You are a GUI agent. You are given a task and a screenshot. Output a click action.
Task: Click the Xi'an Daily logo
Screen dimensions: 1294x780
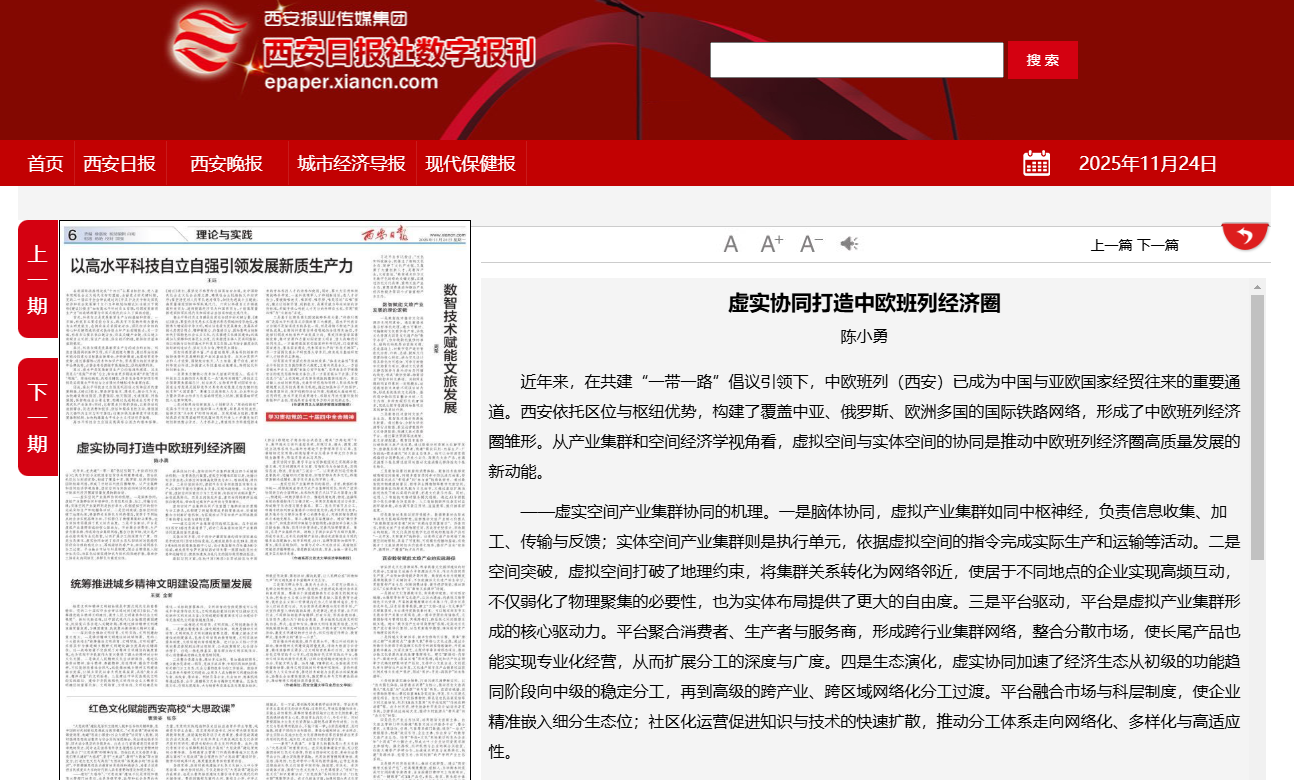pyautogui.click(x=353, y=52)
